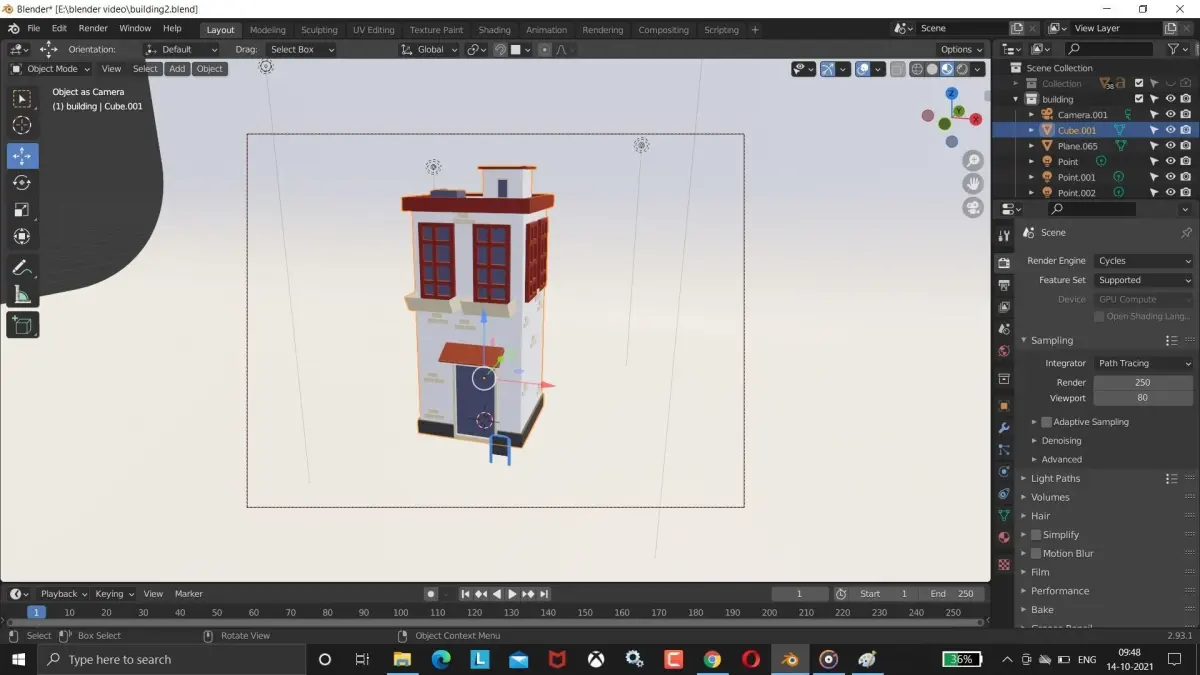This screenshot has width=1200, height=675.
Task: Expand the Light Paths panel
Action: (1055, 478)
